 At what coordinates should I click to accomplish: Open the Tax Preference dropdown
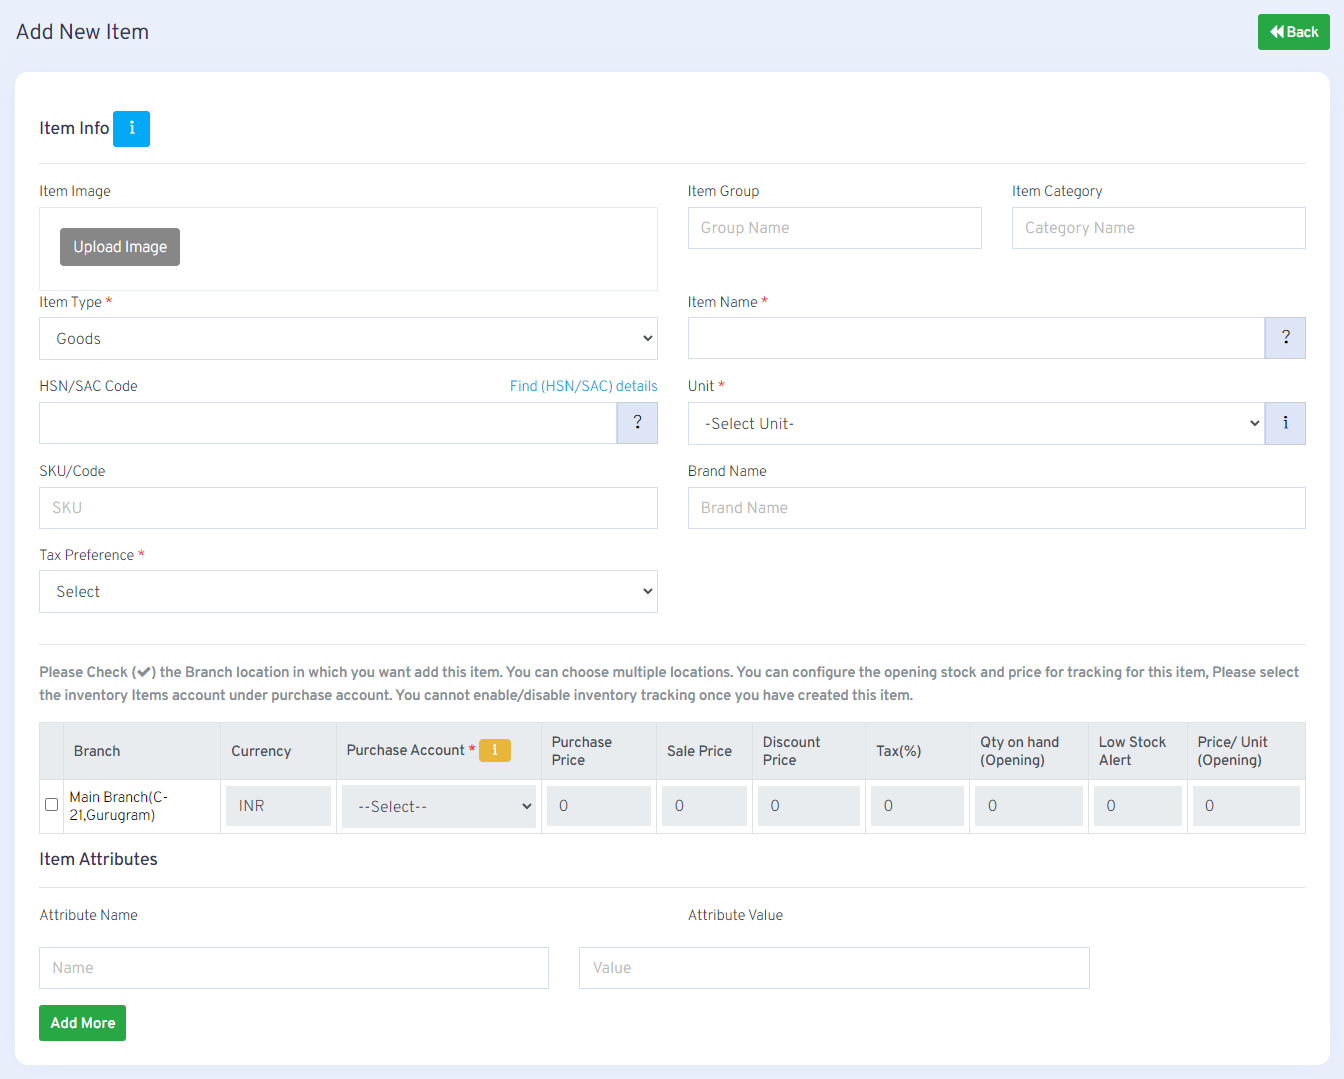[x=348, y=592]
